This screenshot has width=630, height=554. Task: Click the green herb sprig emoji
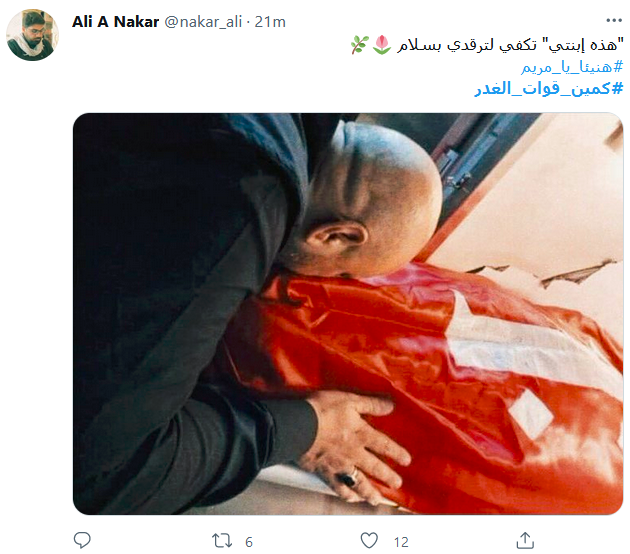pyautogui.click(x=360, y=45)
